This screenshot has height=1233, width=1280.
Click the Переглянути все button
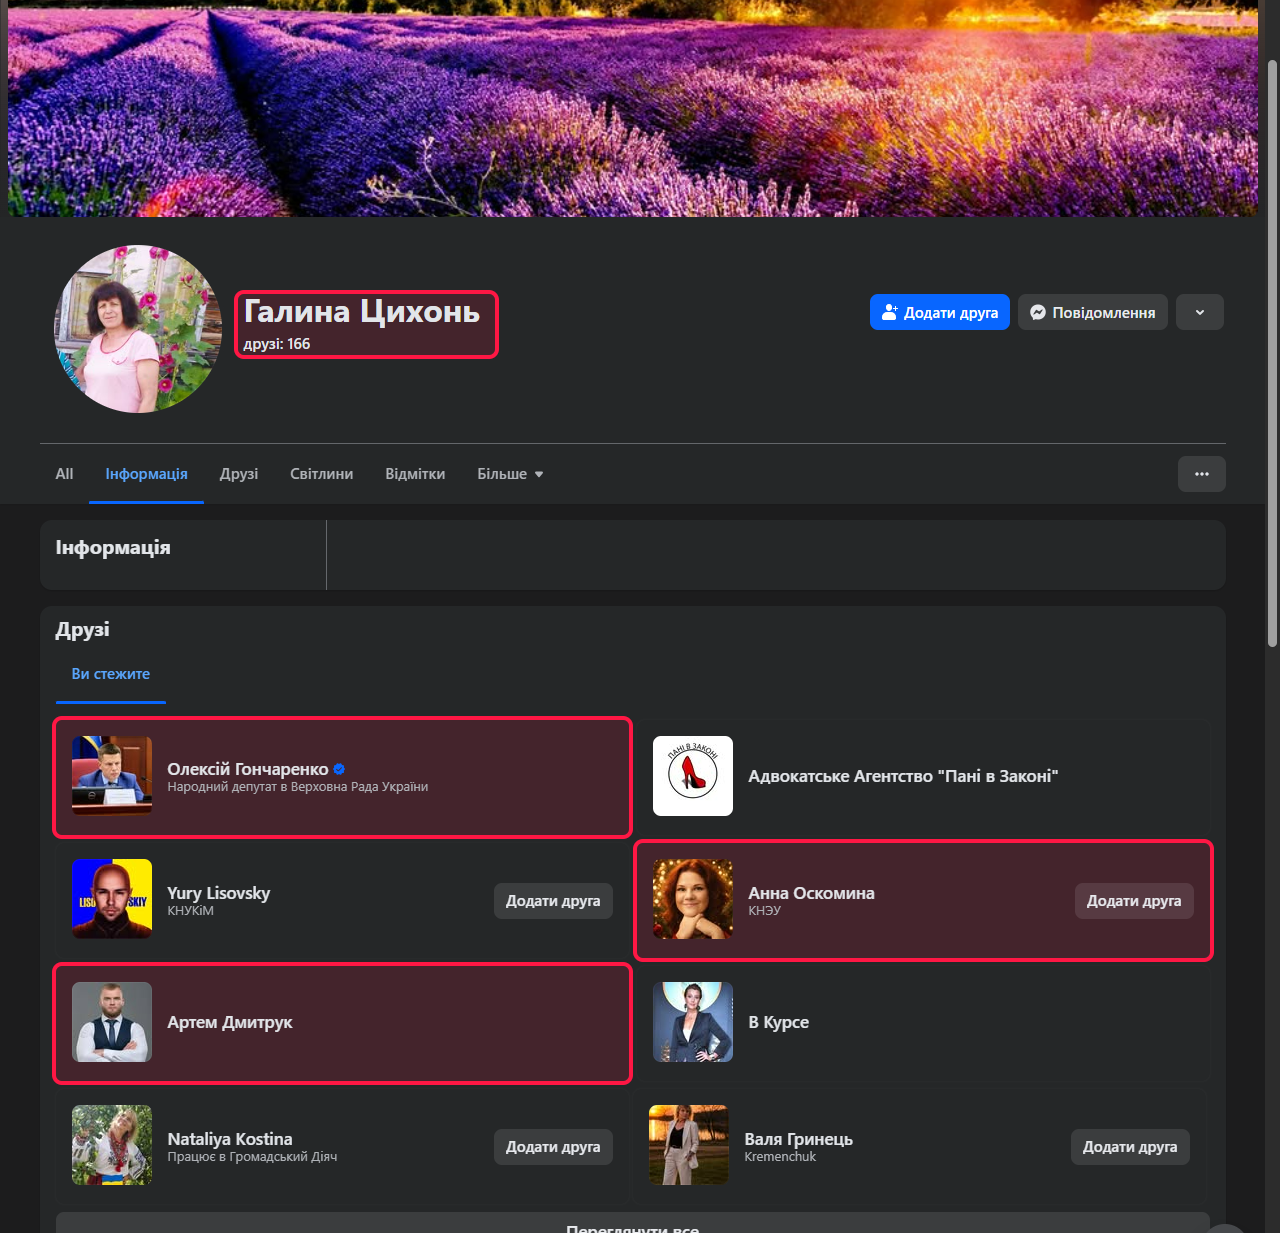(632, 1224)
